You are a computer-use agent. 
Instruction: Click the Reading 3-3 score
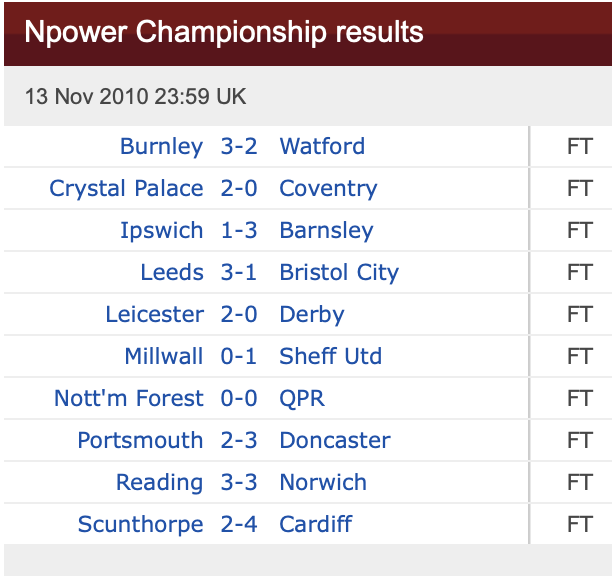point(239,483)
